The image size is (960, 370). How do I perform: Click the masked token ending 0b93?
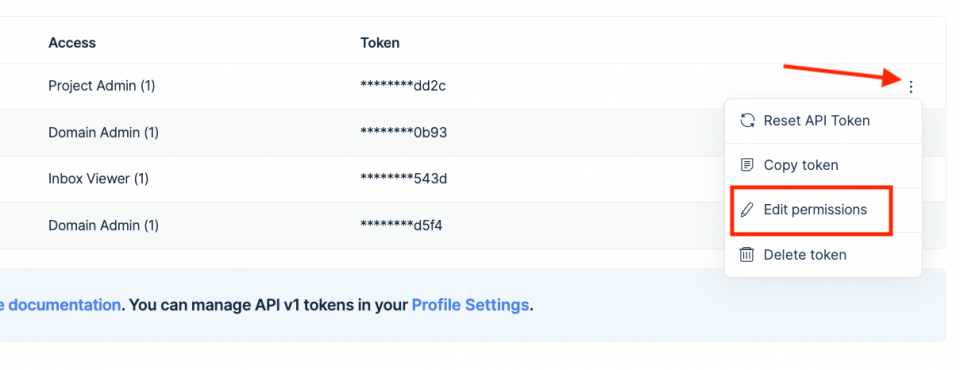pos(403,133)
